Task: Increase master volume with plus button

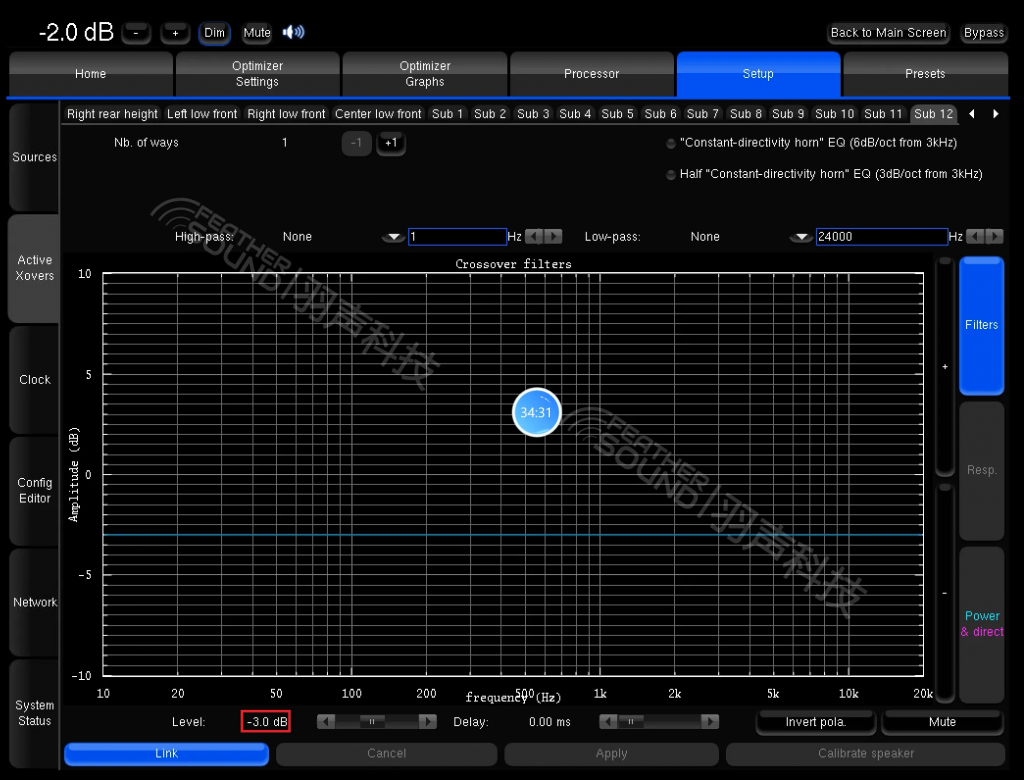Action: pyautogui.click(x=175, y=33)
